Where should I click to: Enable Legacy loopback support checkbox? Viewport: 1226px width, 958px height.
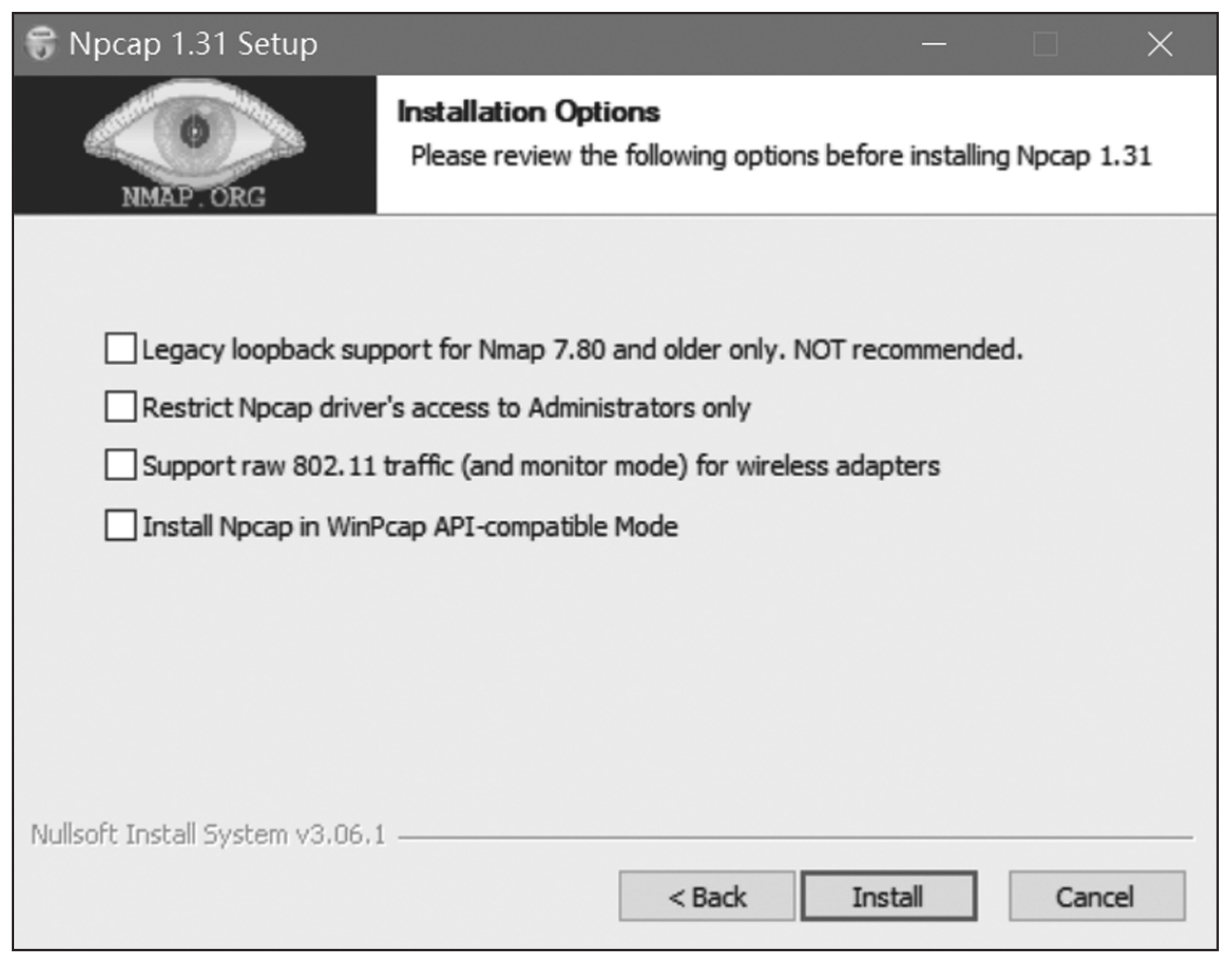[120, 350]
